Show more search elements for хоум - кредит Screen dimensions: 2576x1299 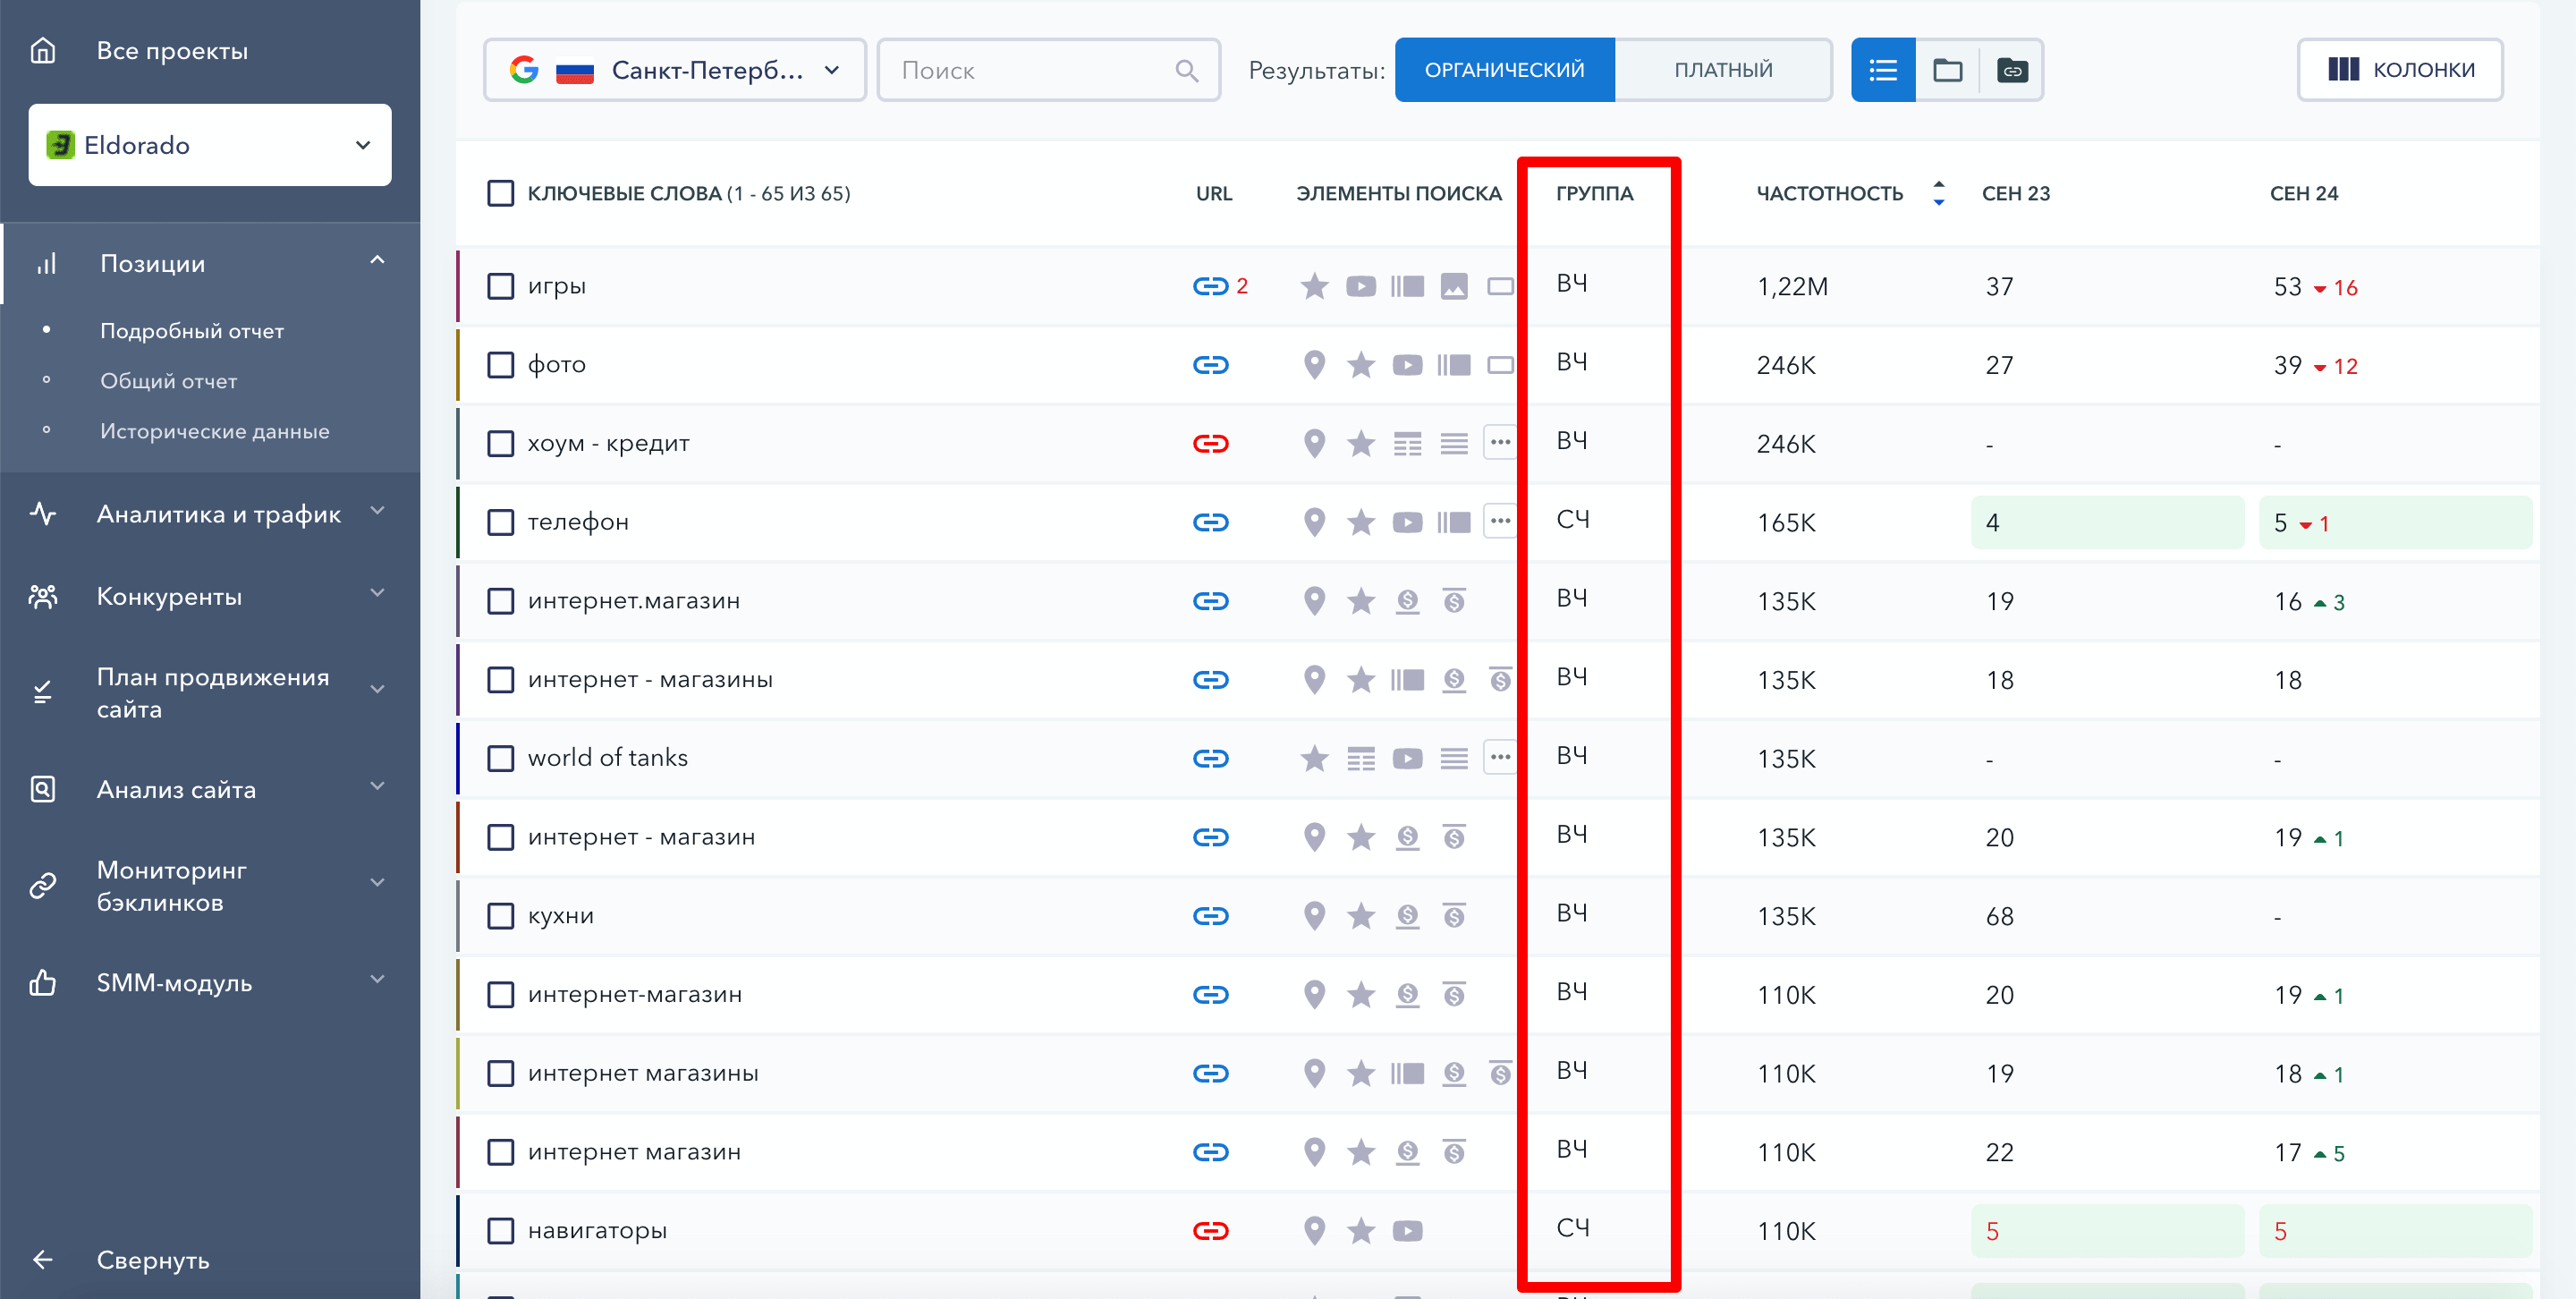(1500, 442)
